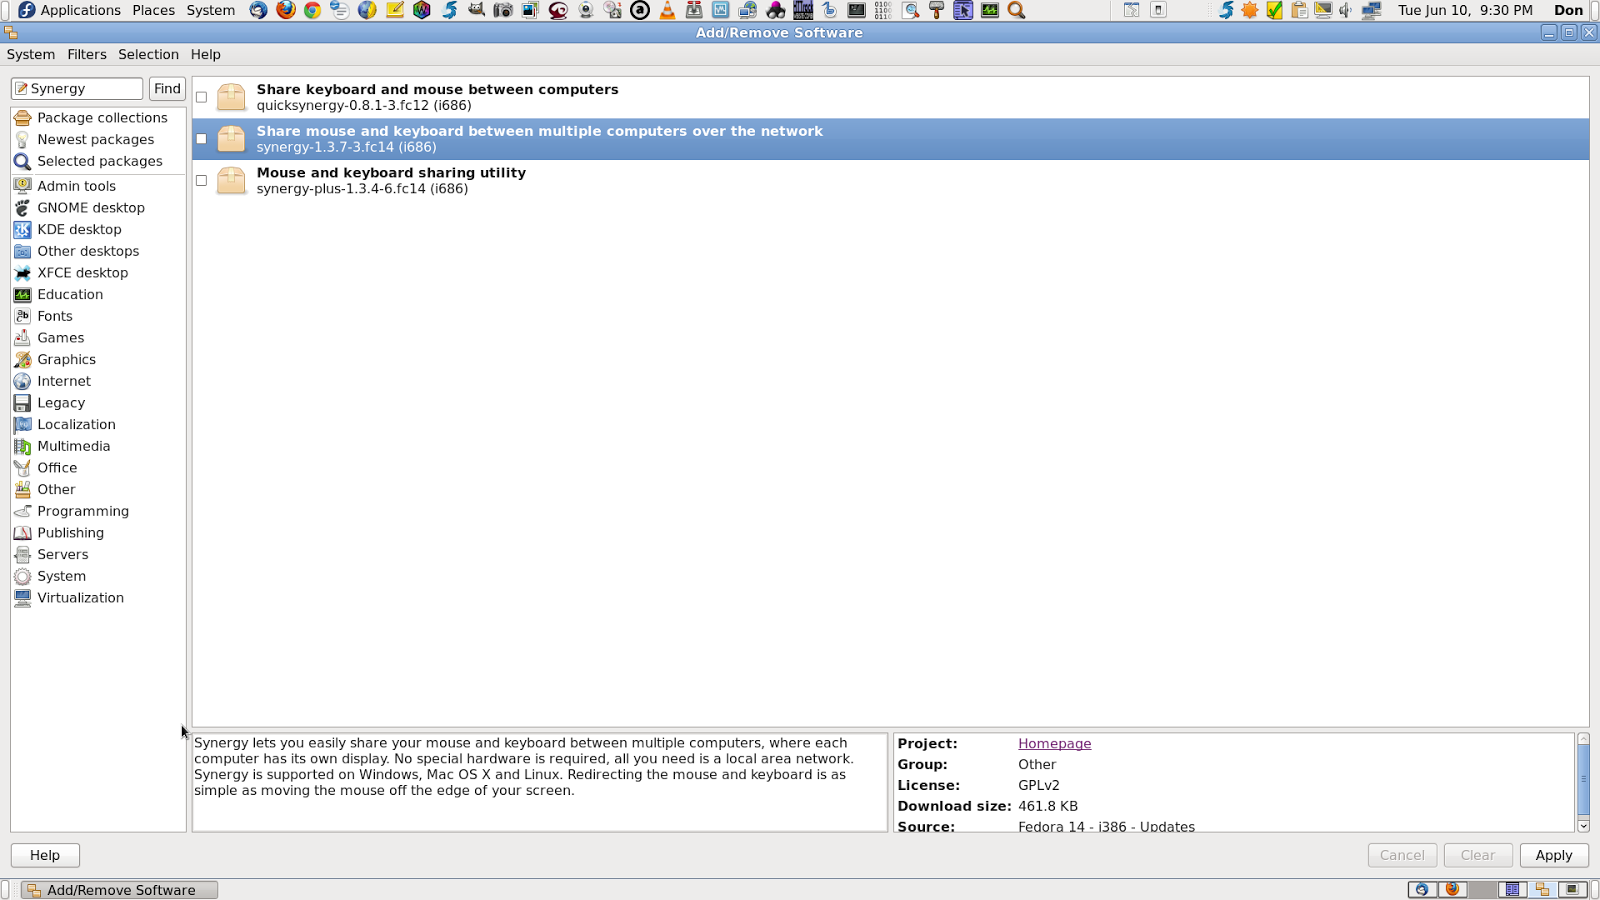This screenshot has width=1600, height=900.
Task: Open the system monitor launcher in the panel
Action: pos(990,10)
